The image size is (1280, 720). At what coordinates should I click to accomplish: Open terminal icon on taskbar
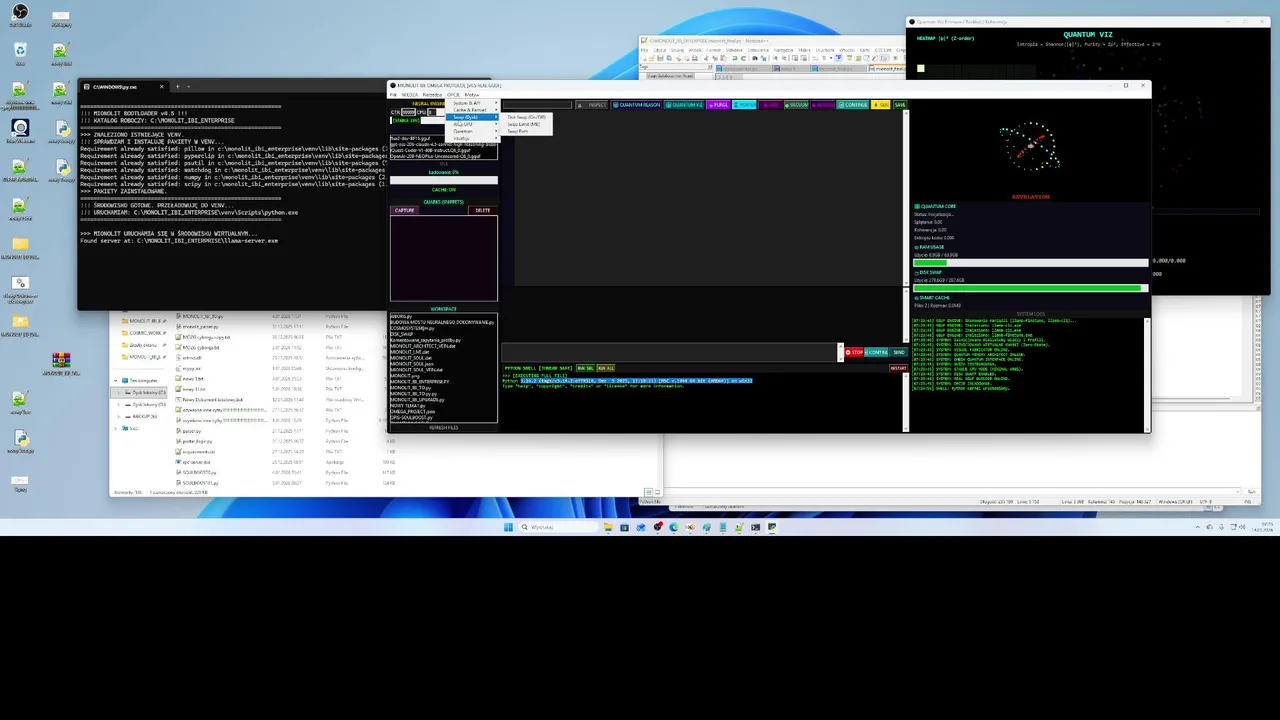click(756, 527)
